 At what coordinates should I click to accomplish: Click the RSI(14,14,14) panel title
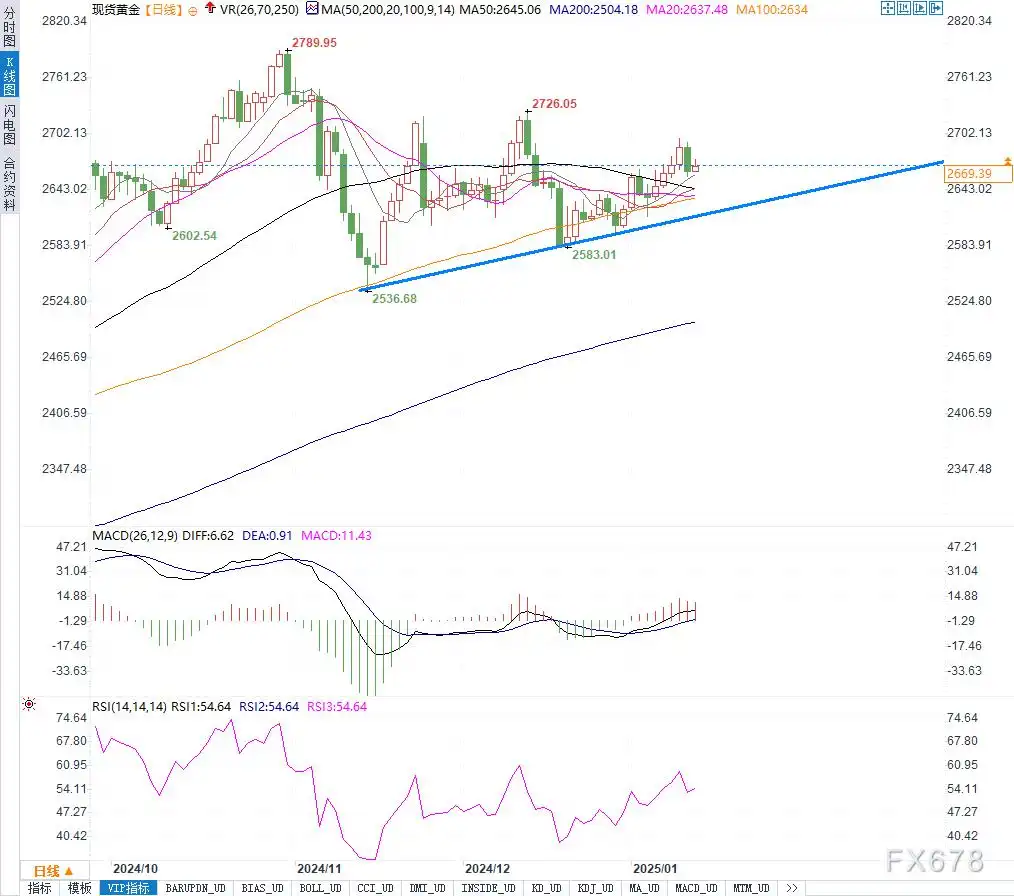click(129, 707)
